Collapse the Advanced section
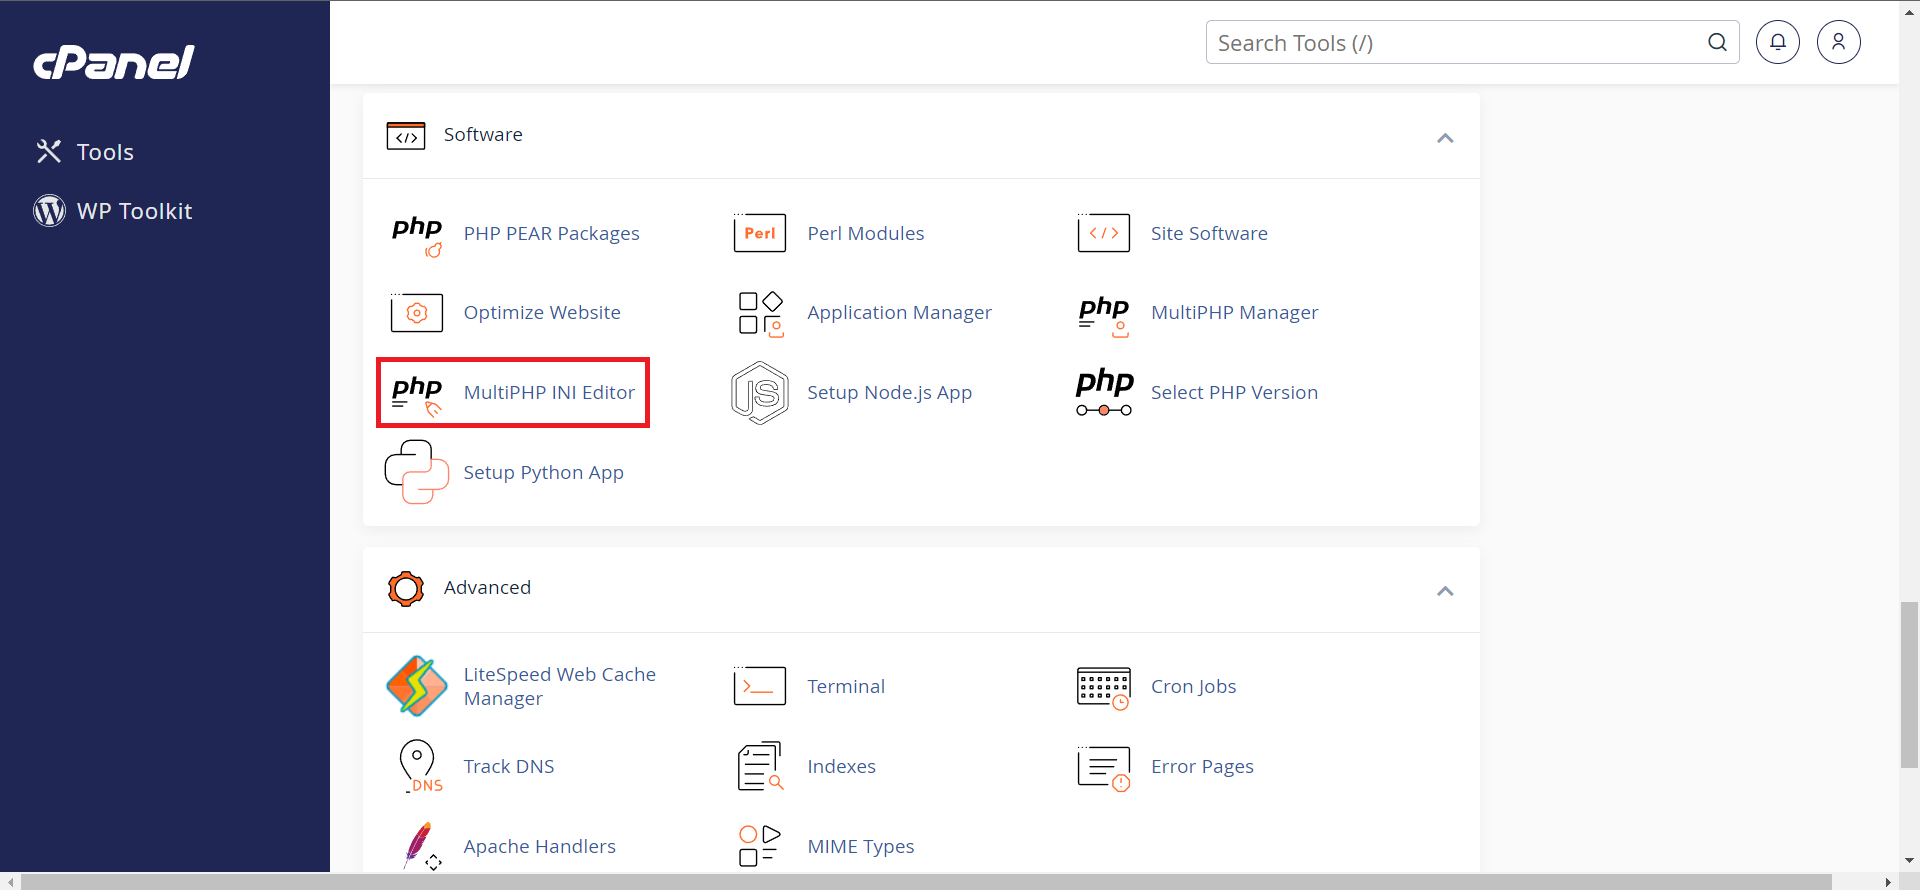 (1445, 591)
